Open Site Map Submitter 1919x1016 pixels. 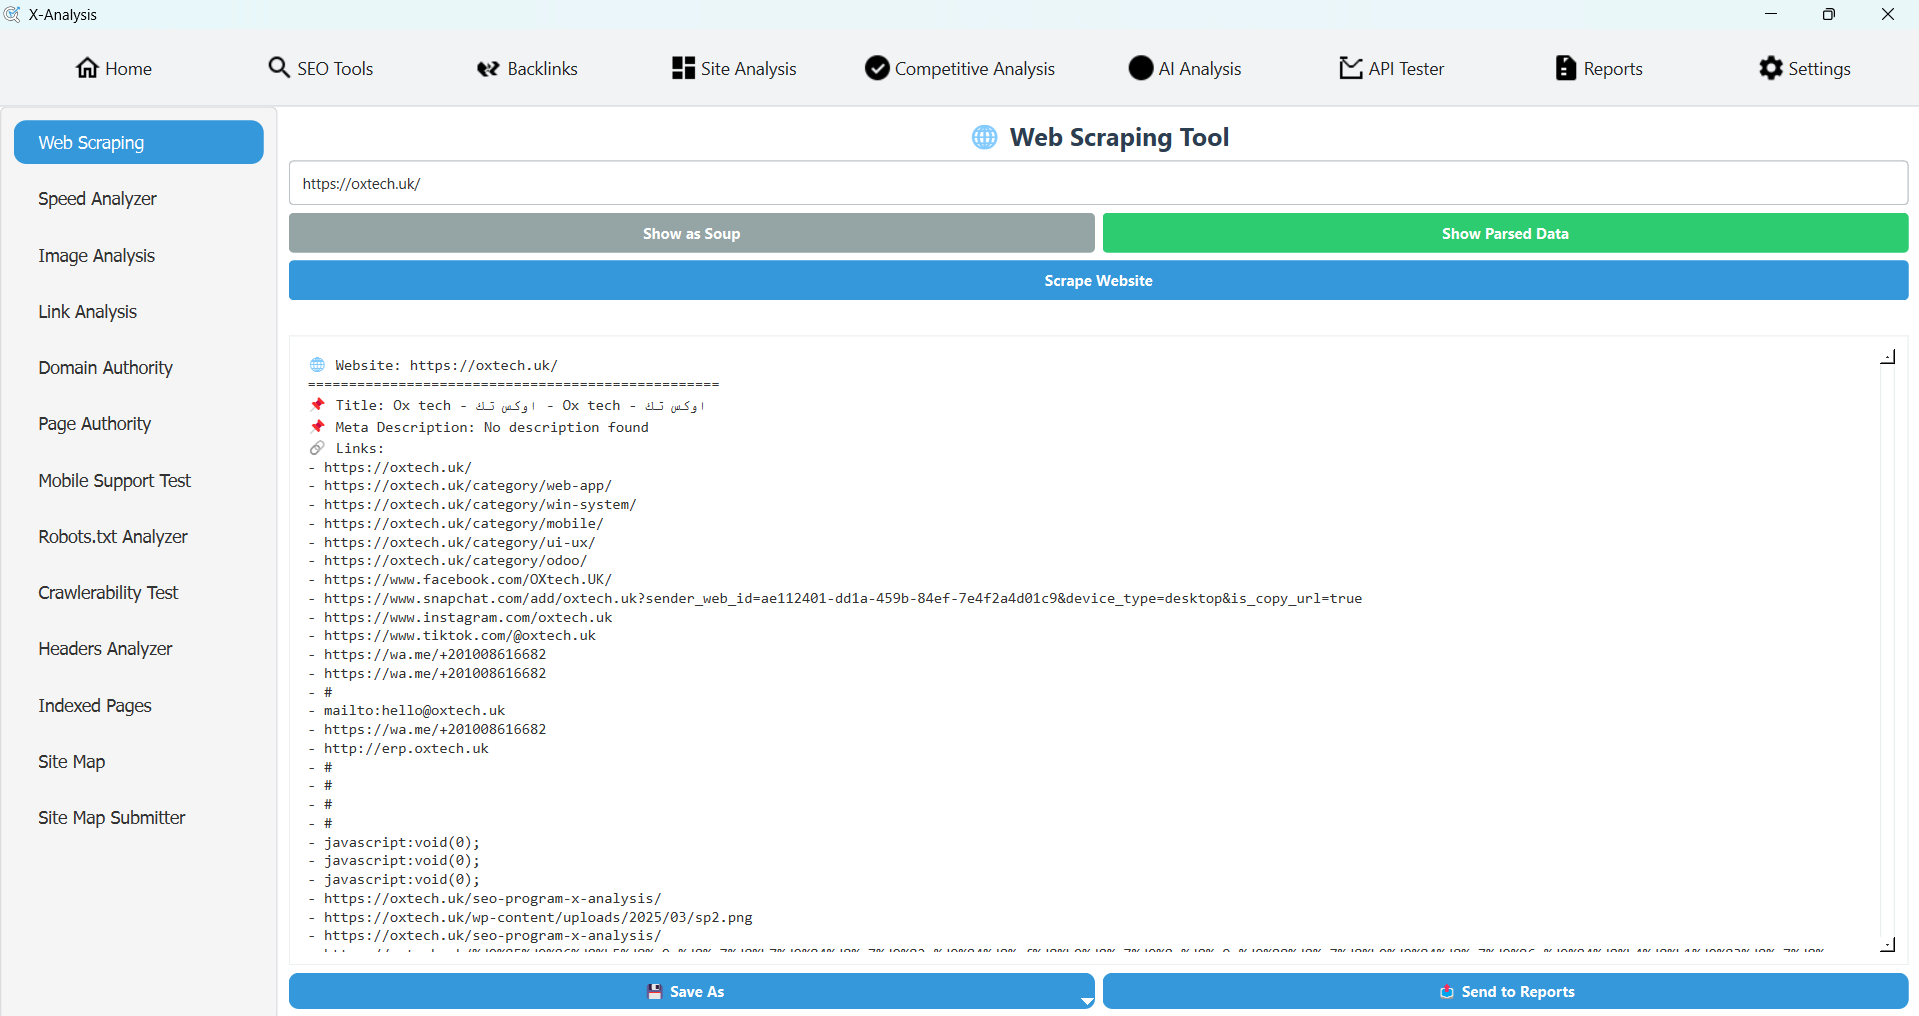tap(139, 817)
